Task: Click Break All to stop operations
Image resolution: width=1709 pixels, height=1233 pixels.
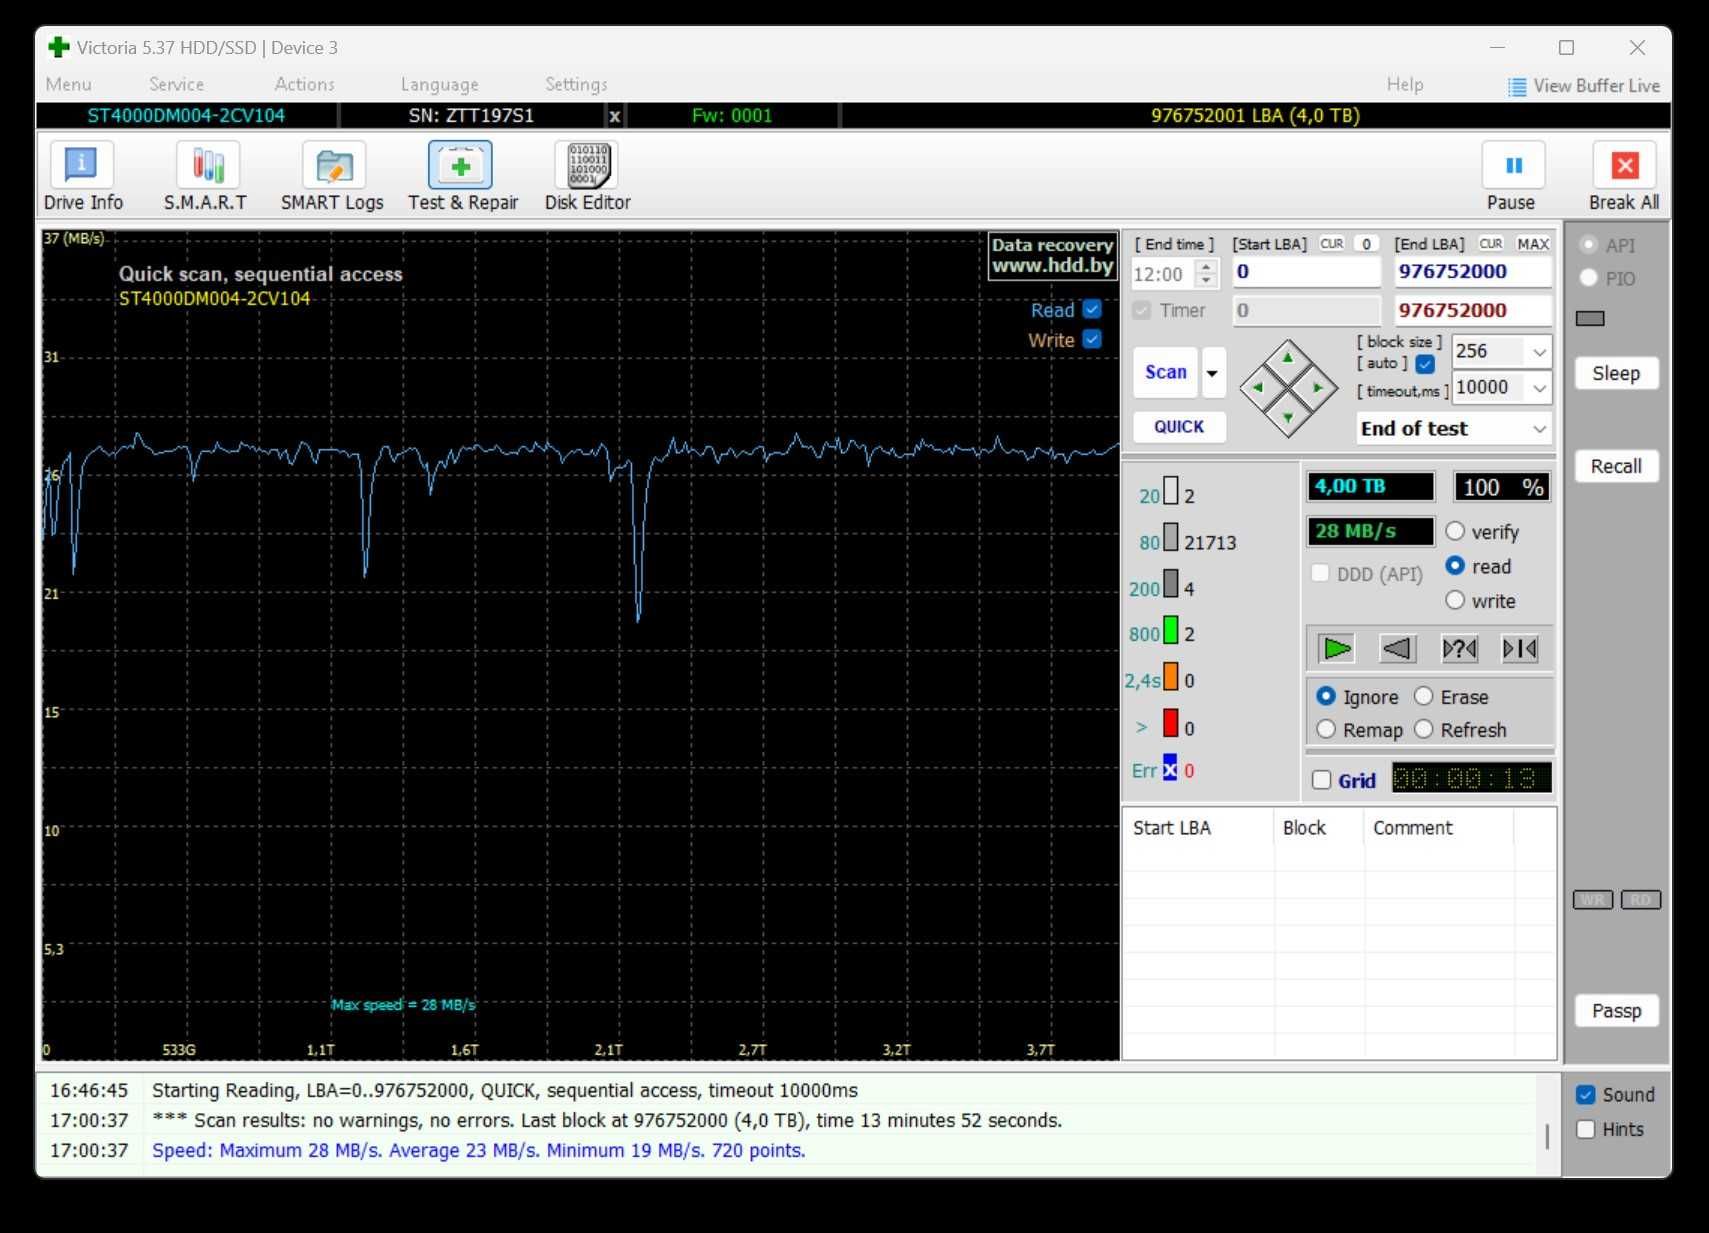Action: point(1624,177)
